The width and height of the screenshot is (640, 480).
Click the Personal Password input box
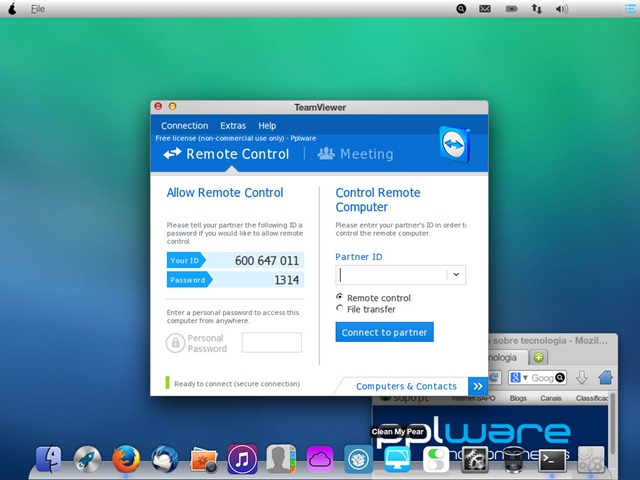(x=272, y=342)
